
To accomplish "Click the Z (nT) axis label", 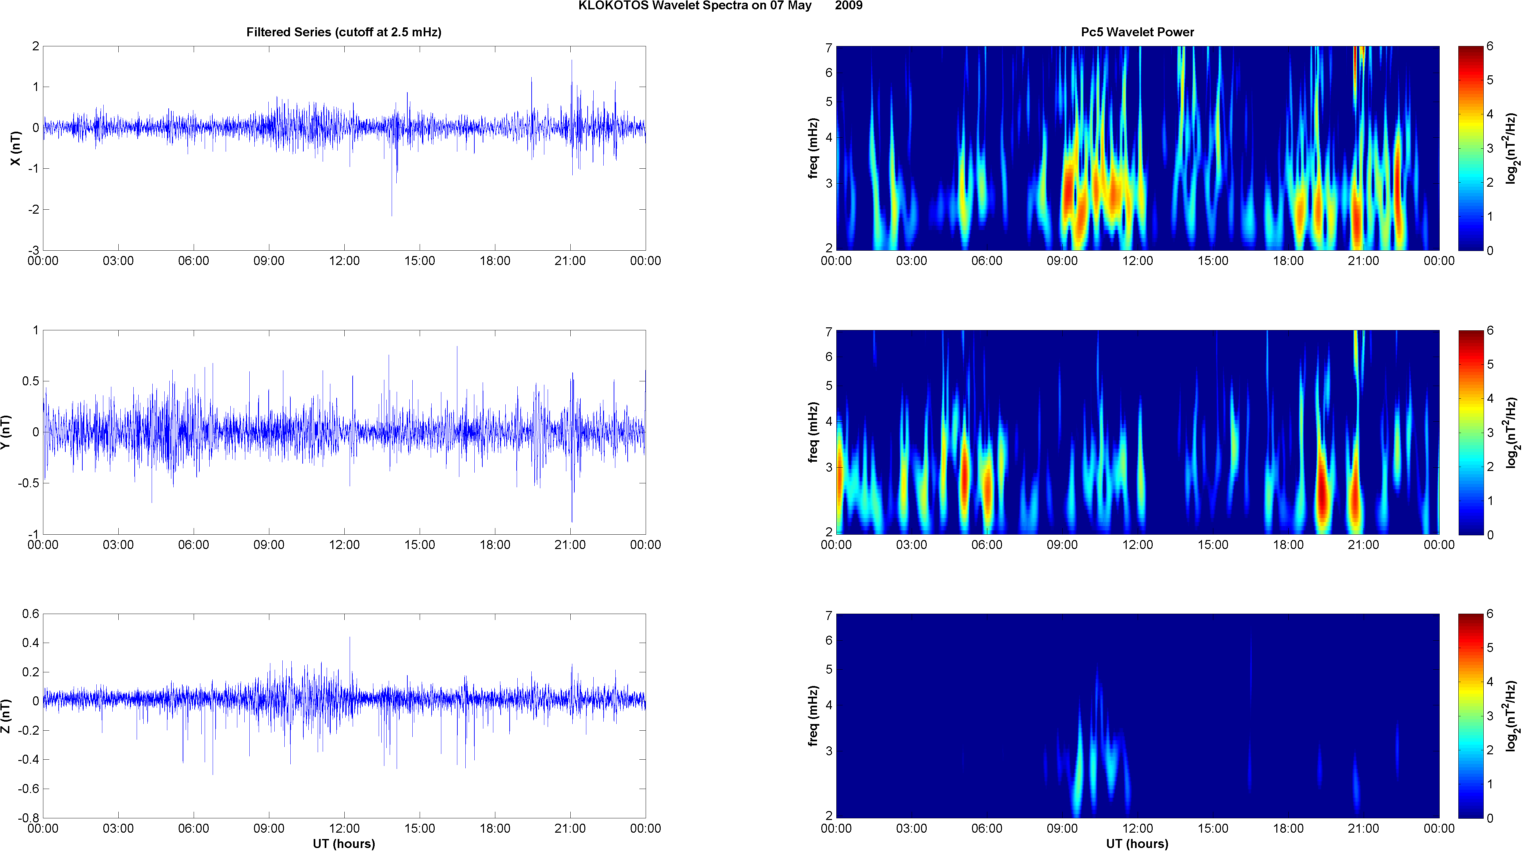I will 6,716.
